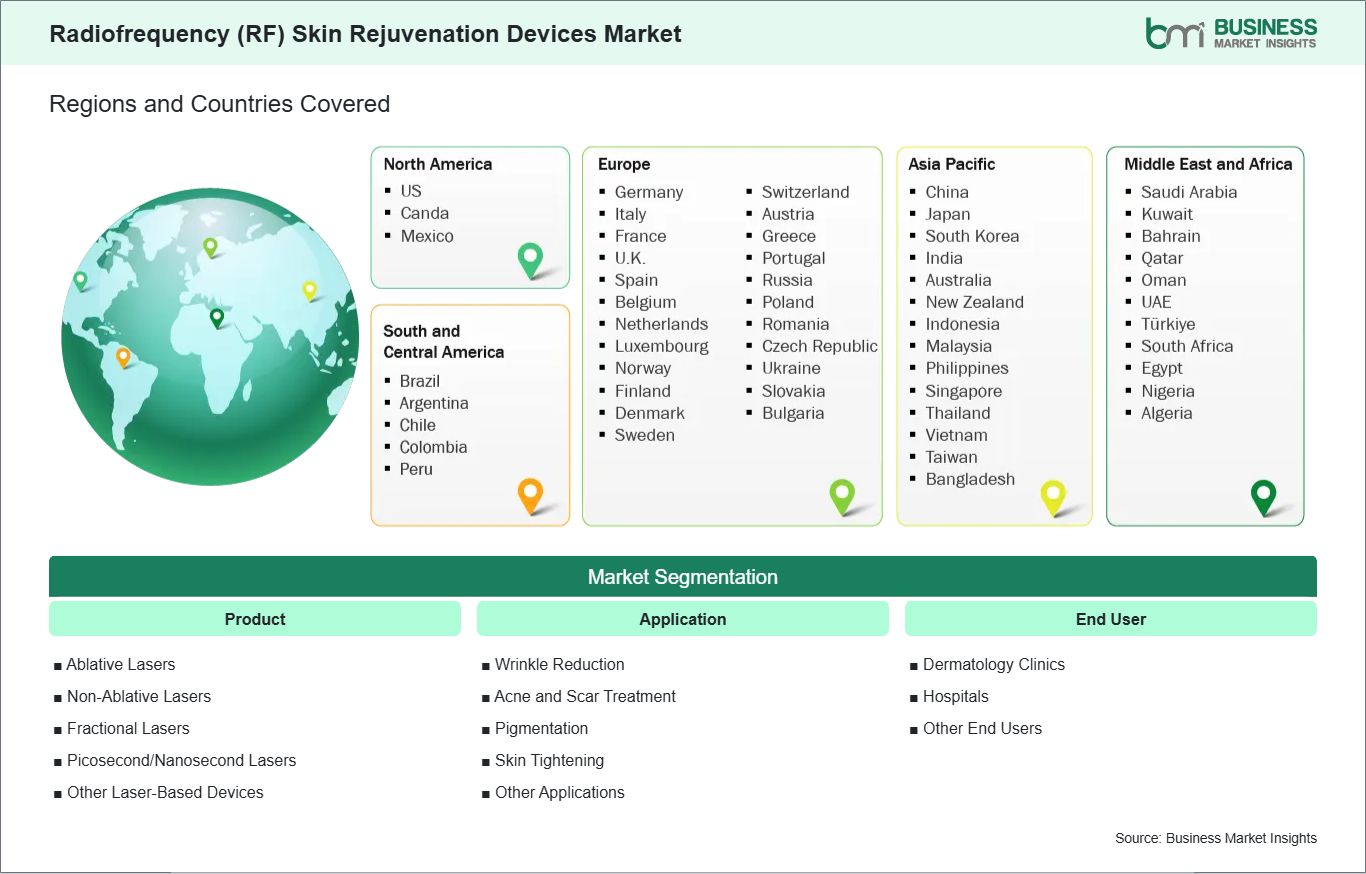
Task: Click 'Türkiye' in Middle East list
Action: (x=1168, y=324)
